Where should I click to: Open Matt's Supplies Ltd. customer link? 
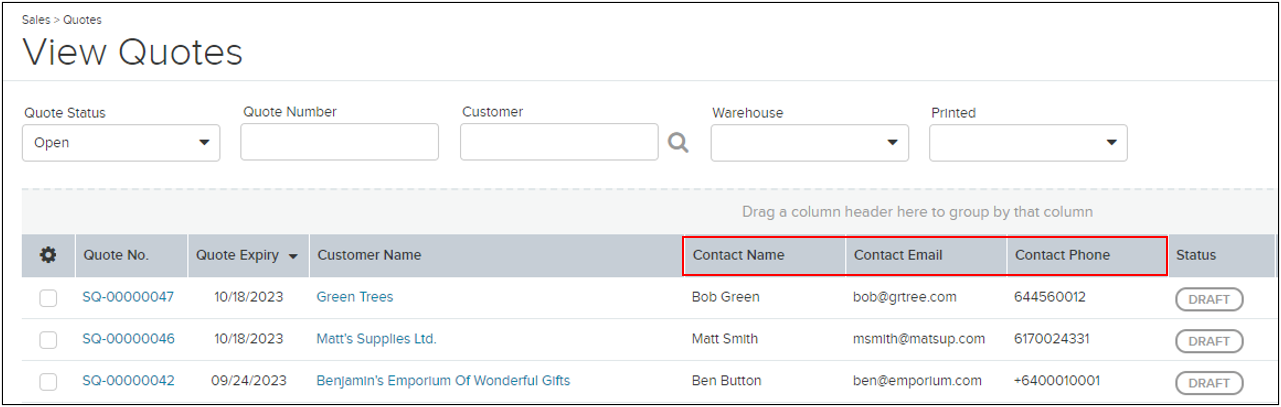(x=376, y=339)
